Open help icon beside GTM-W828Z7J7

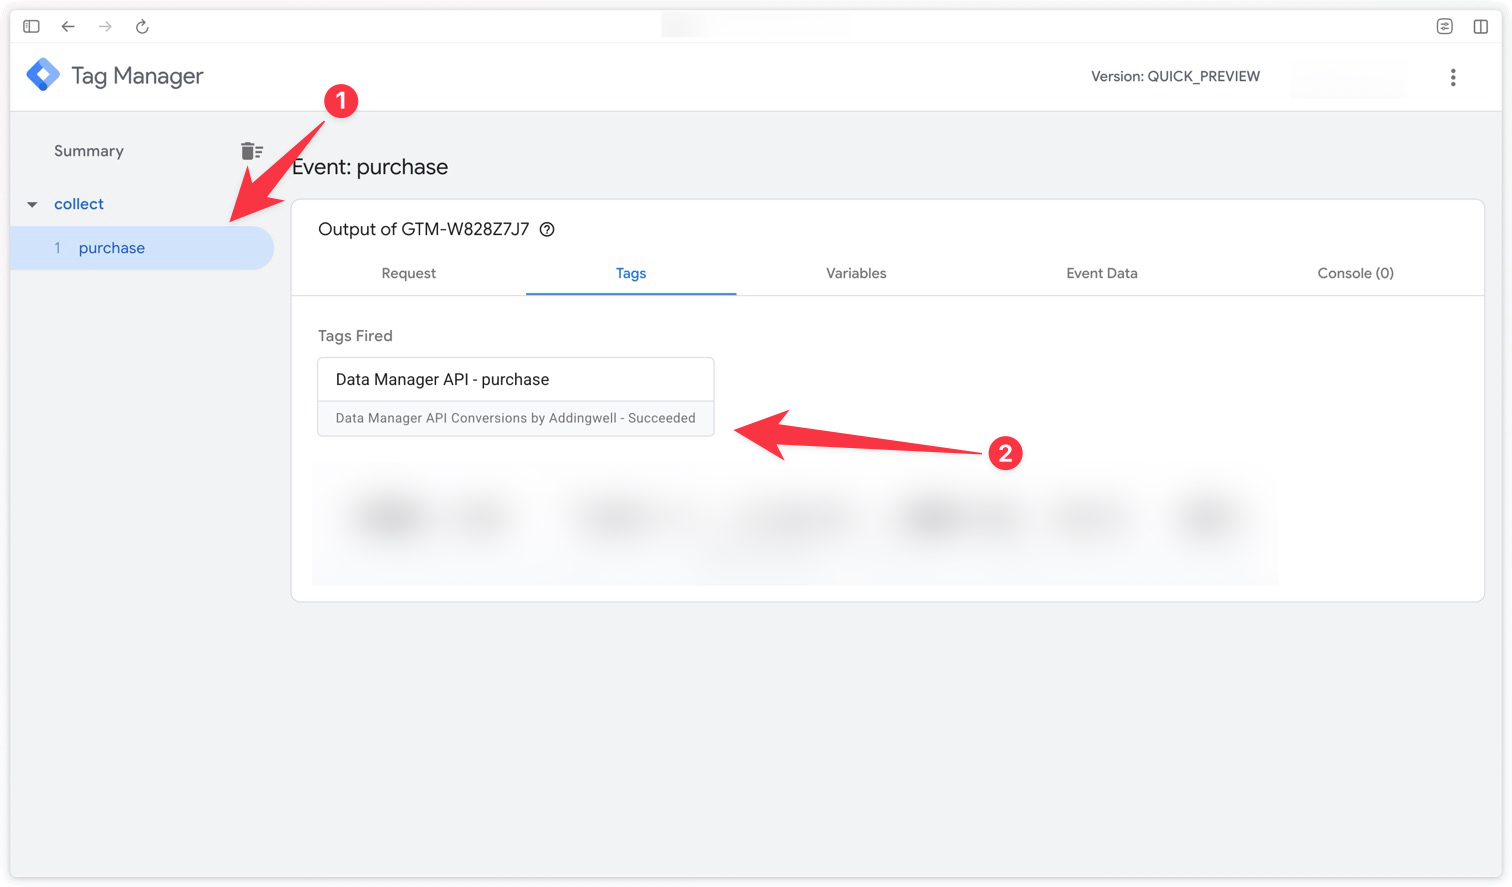[x=547, y=229]
